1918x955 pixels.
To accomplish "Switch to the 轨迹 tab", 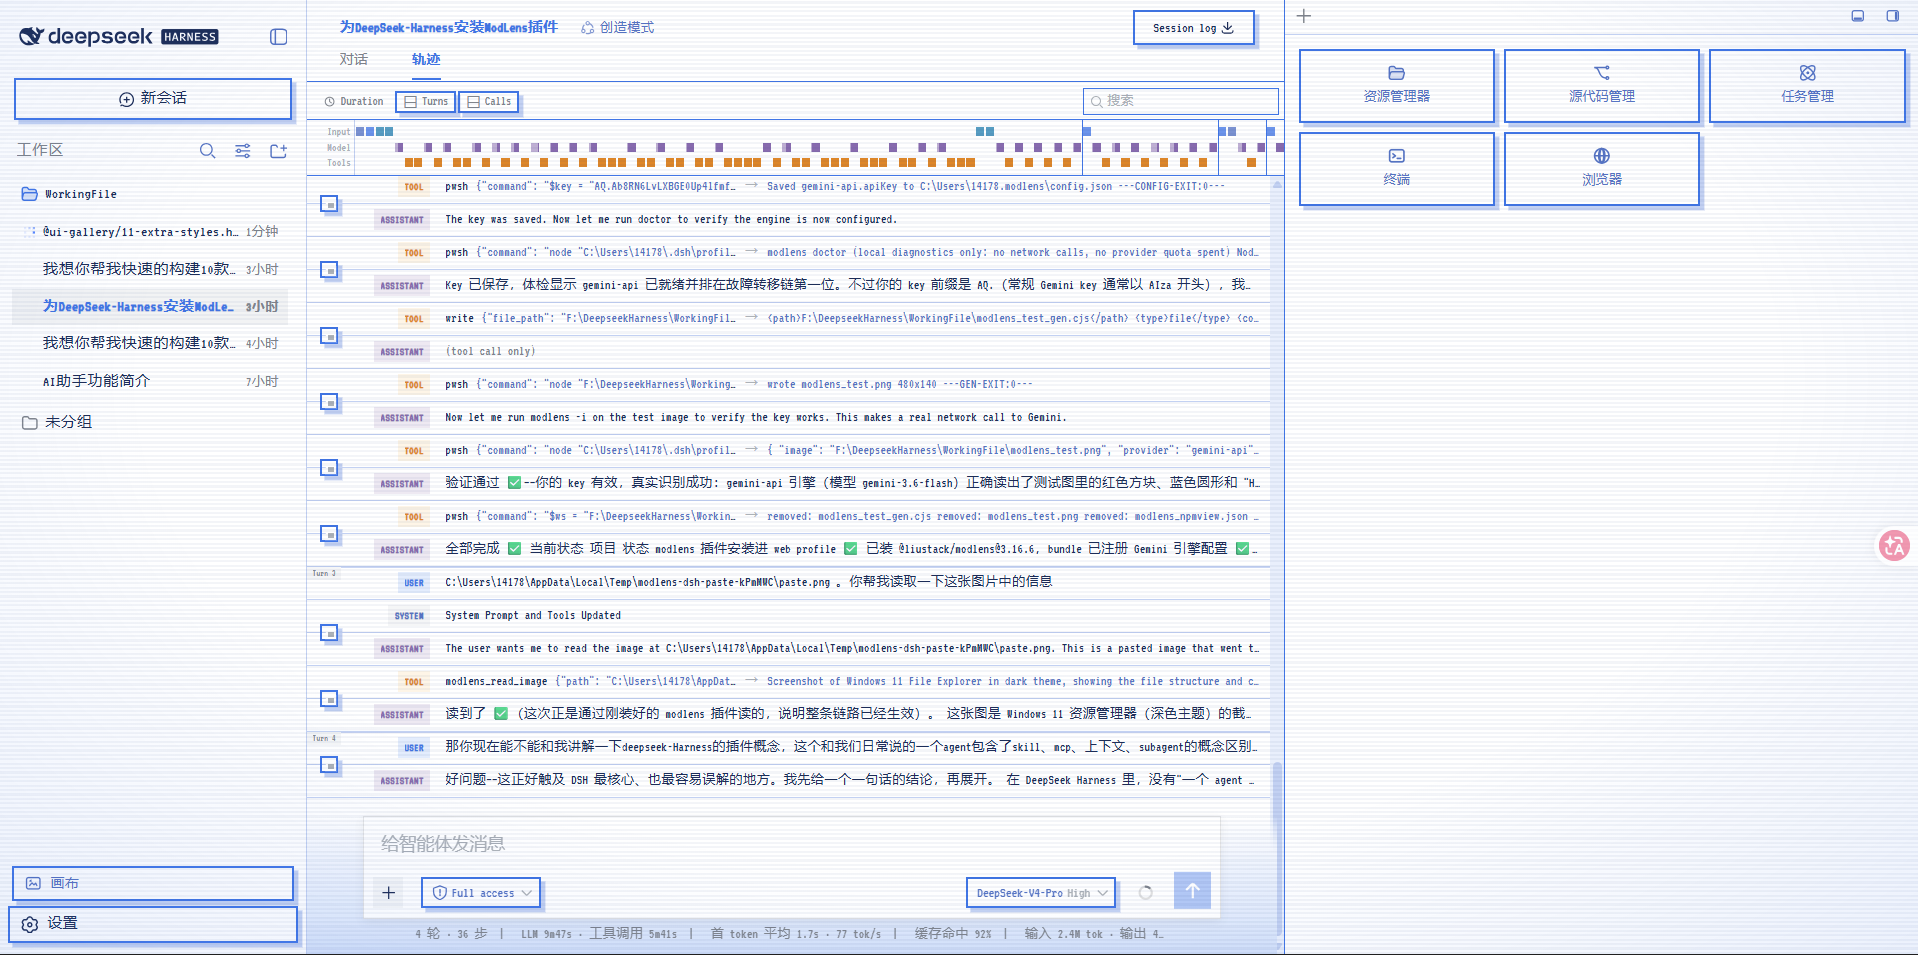I will click(x=426, y=60).
